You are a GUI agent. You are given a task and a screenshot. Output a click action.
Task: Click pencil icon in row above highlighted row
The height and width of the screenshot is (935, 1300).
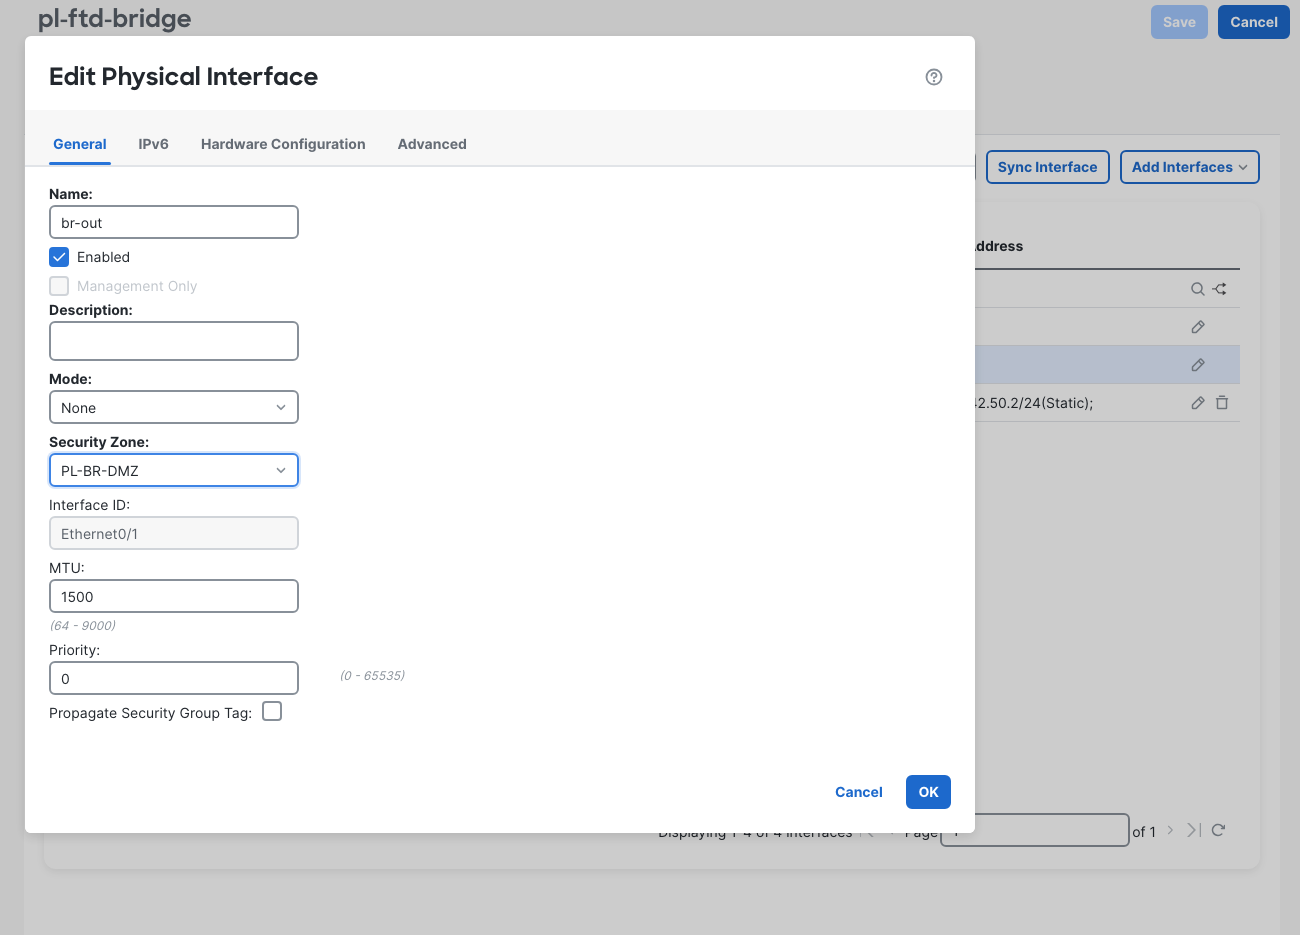1198,327
